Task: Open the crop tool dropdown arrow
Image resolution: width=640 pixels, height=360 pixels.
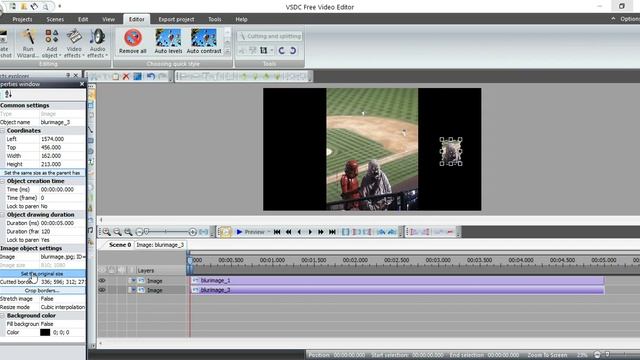Action: pos(272,51)
